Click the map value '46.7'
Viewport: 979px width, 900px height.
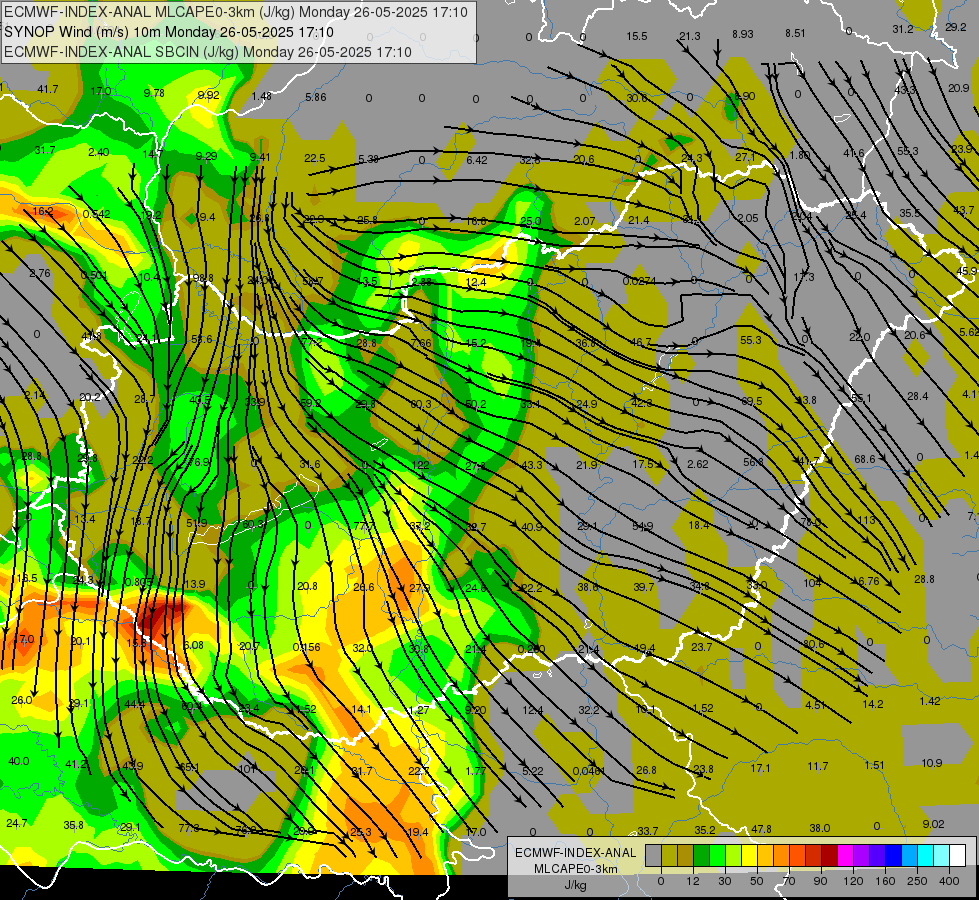pyautogui.click(x=641, y=342)
